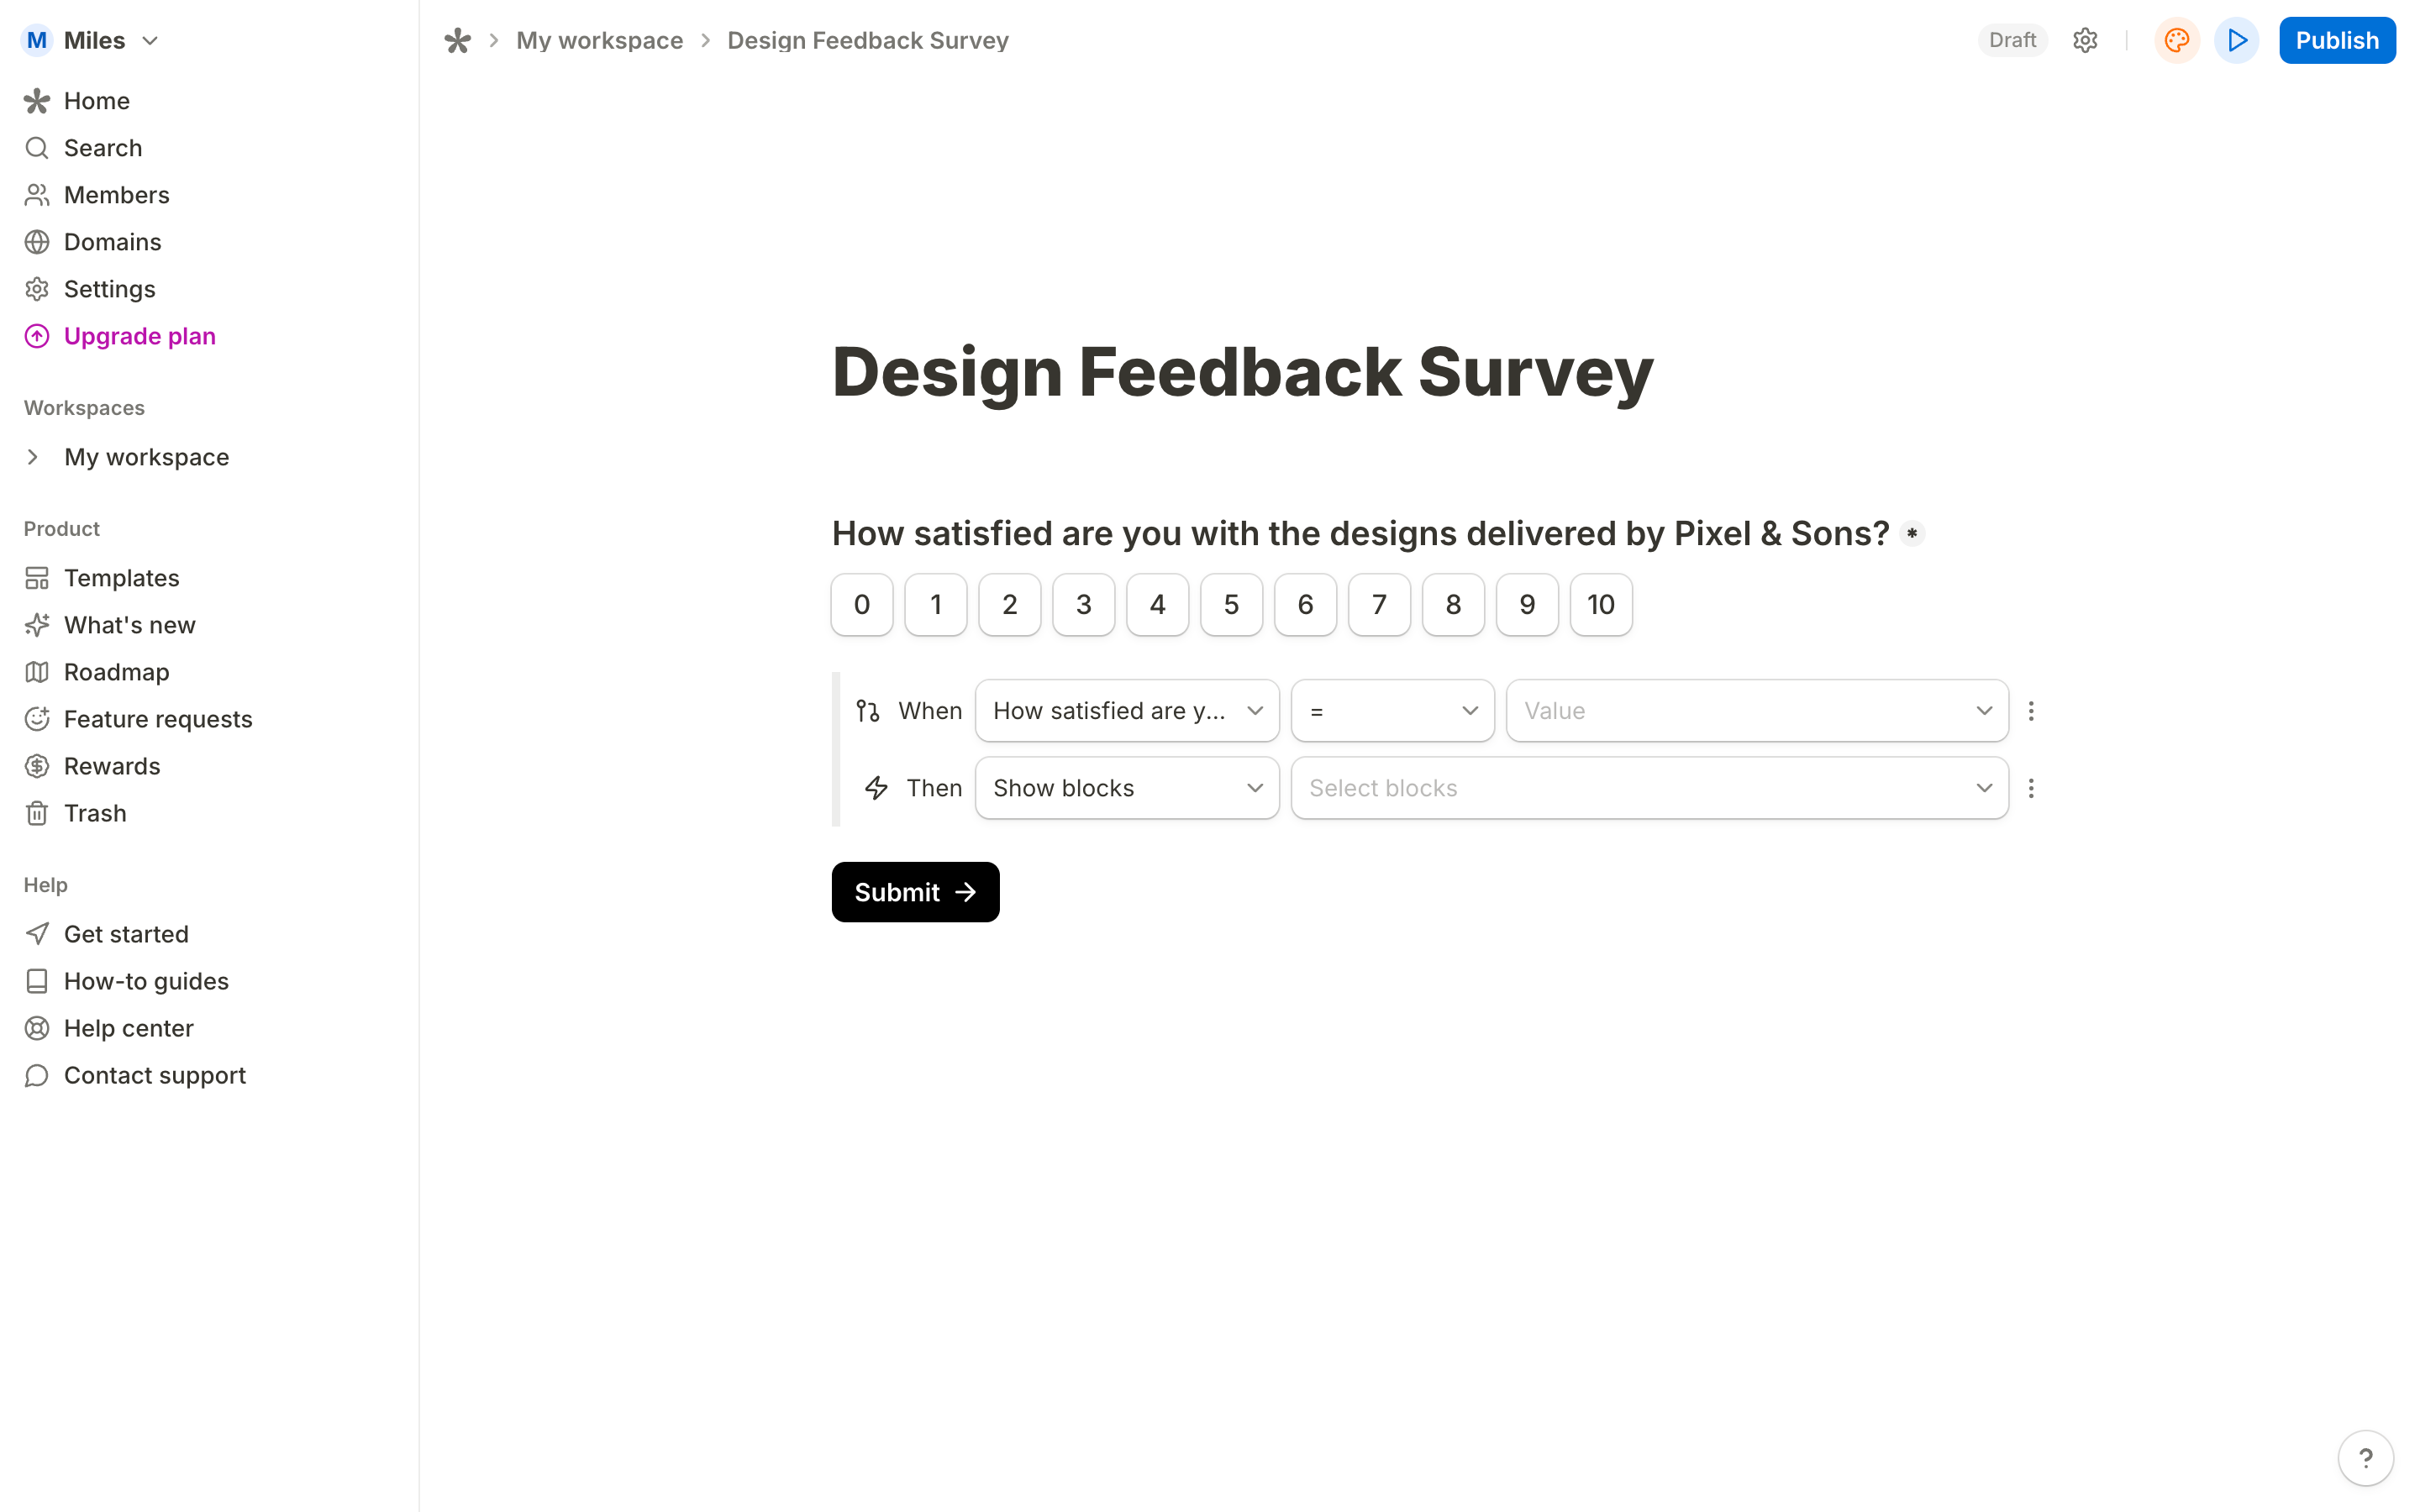Select rating 7 on the satisfaction scale
The width and height of the screenshot is (2420, 1512).
[x=1379, y=604]
